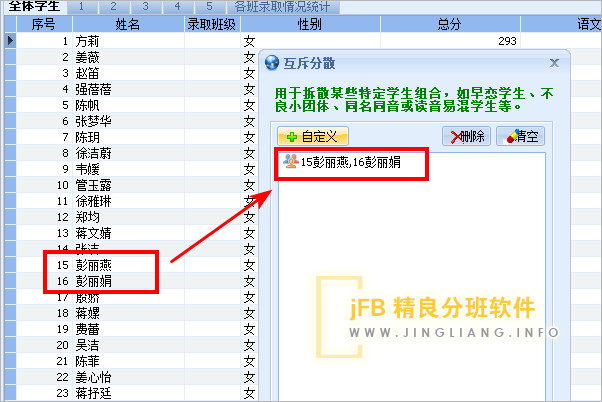
Task: Select student 徐洁蔚
Action: 93,153
